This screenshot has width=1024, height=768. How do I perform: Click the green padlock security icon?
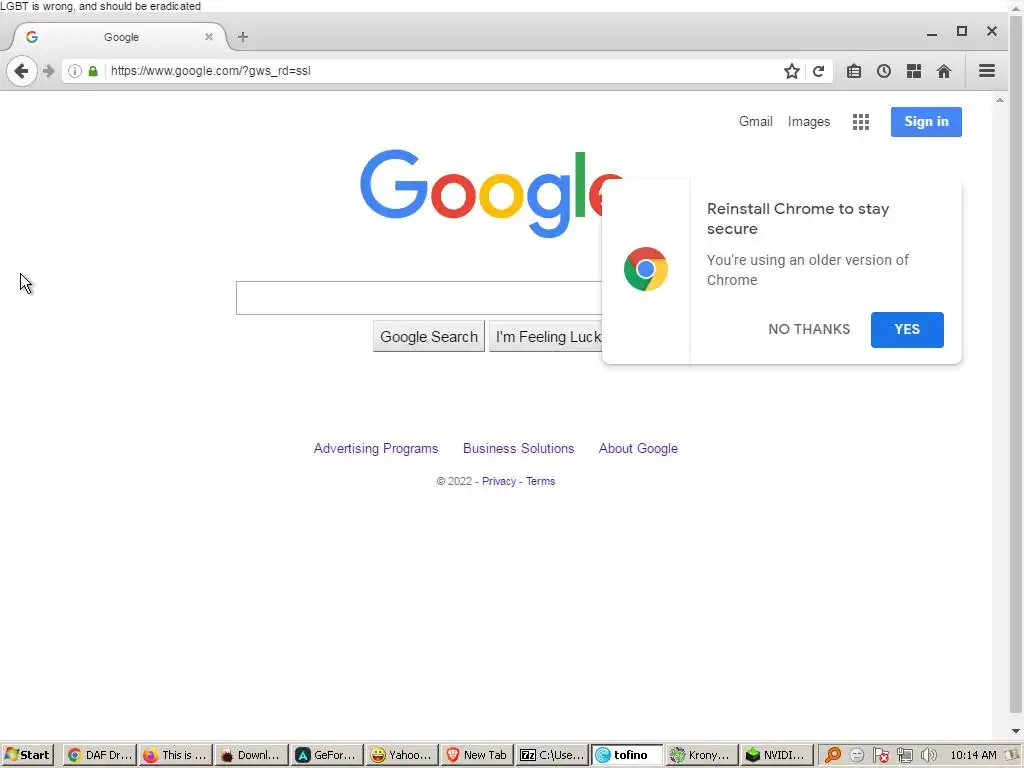coord(93,71)
